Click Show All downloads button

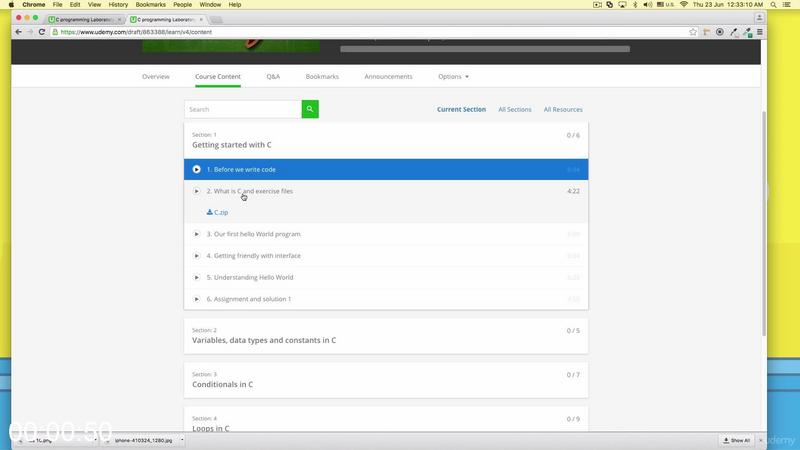[x=737, y=440]
